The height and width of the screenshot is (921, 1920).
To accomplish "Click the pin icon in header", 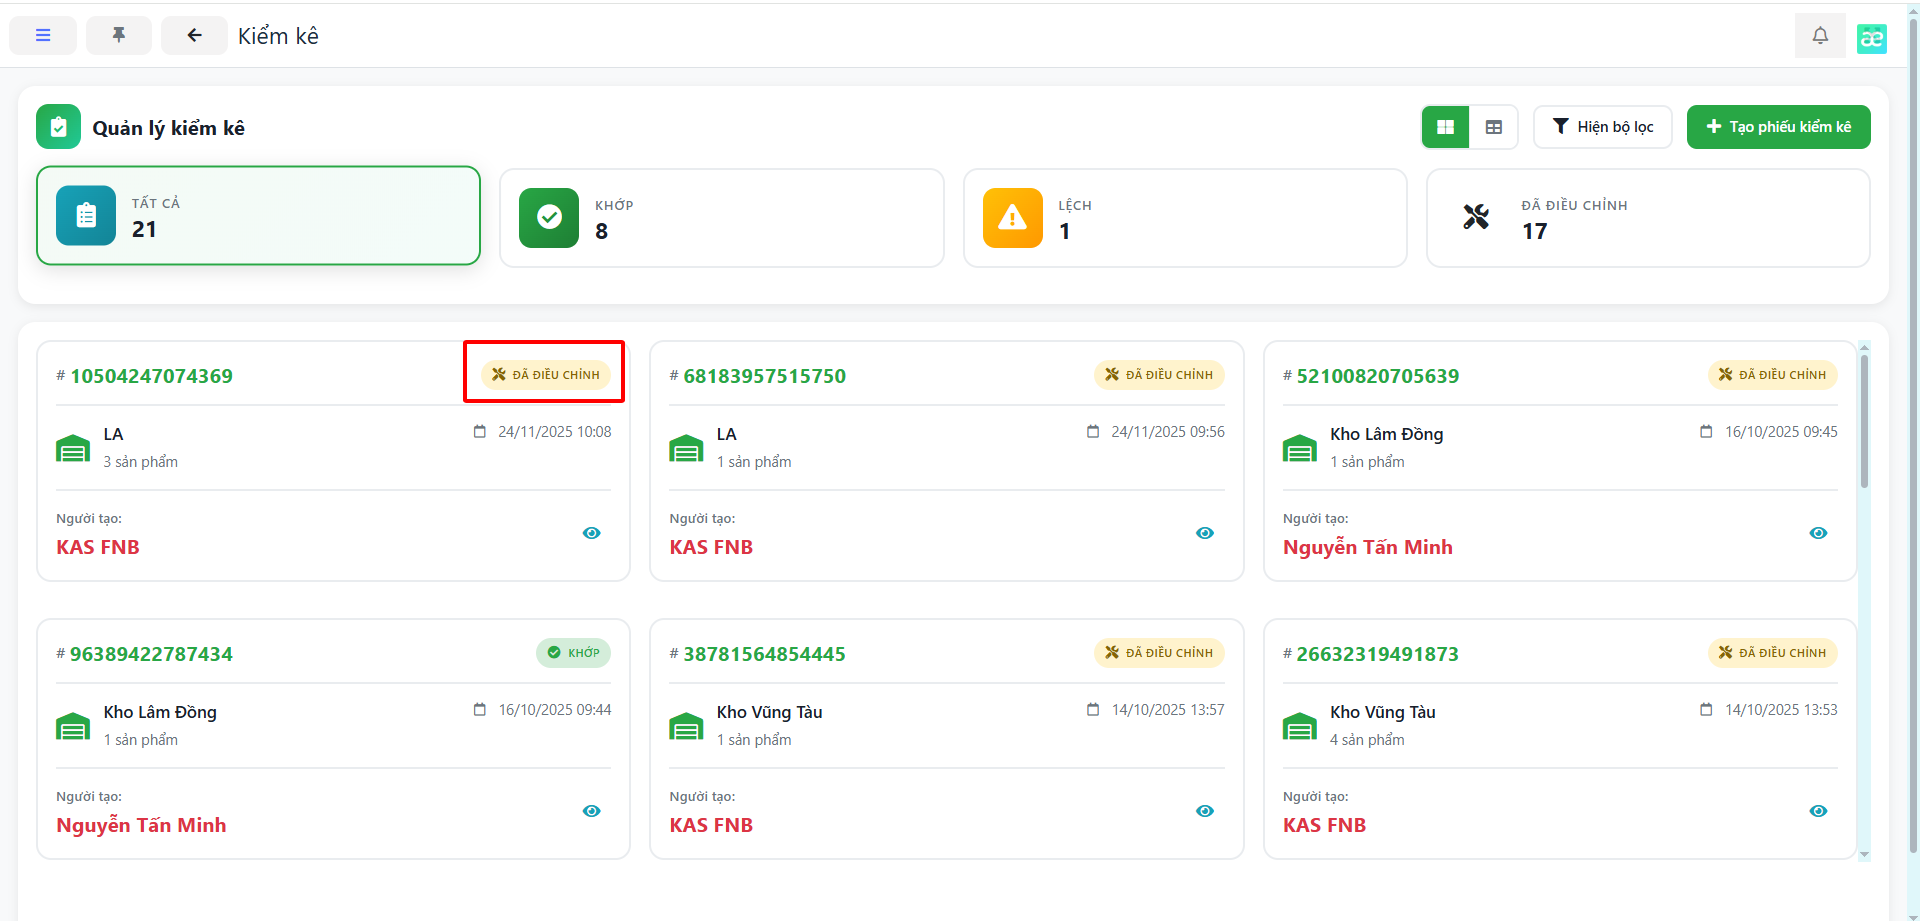I will click(x=119, y=36).
